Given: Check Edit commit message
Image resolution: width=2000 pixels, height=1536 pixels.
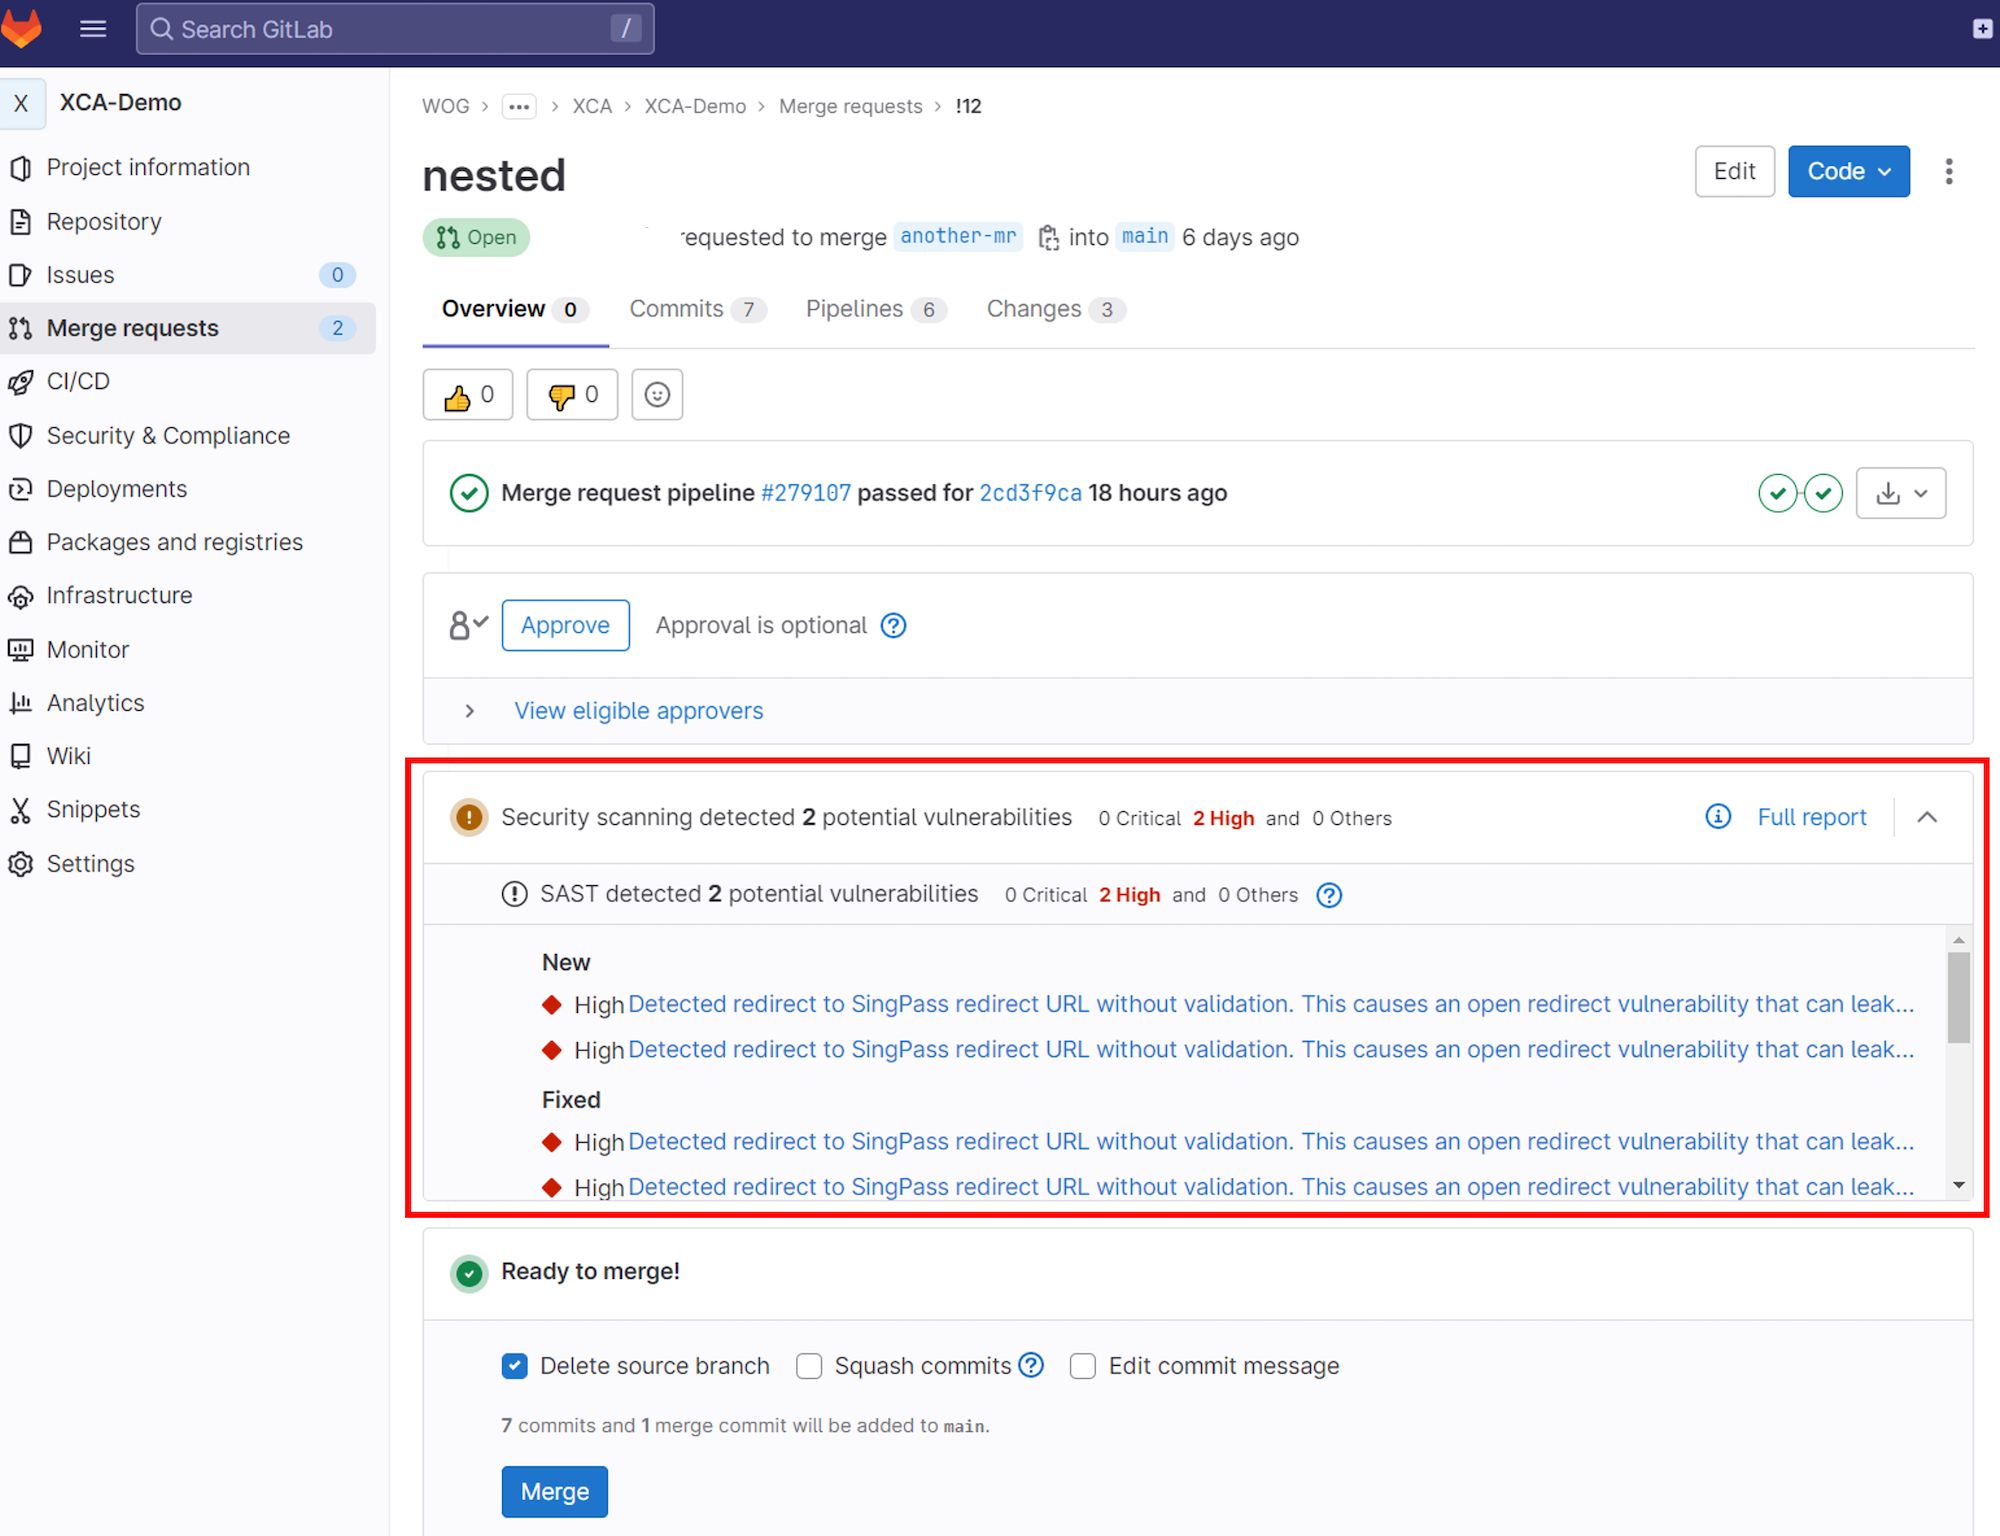Looking at the screenshot, I should [x=1082, y=1366].
